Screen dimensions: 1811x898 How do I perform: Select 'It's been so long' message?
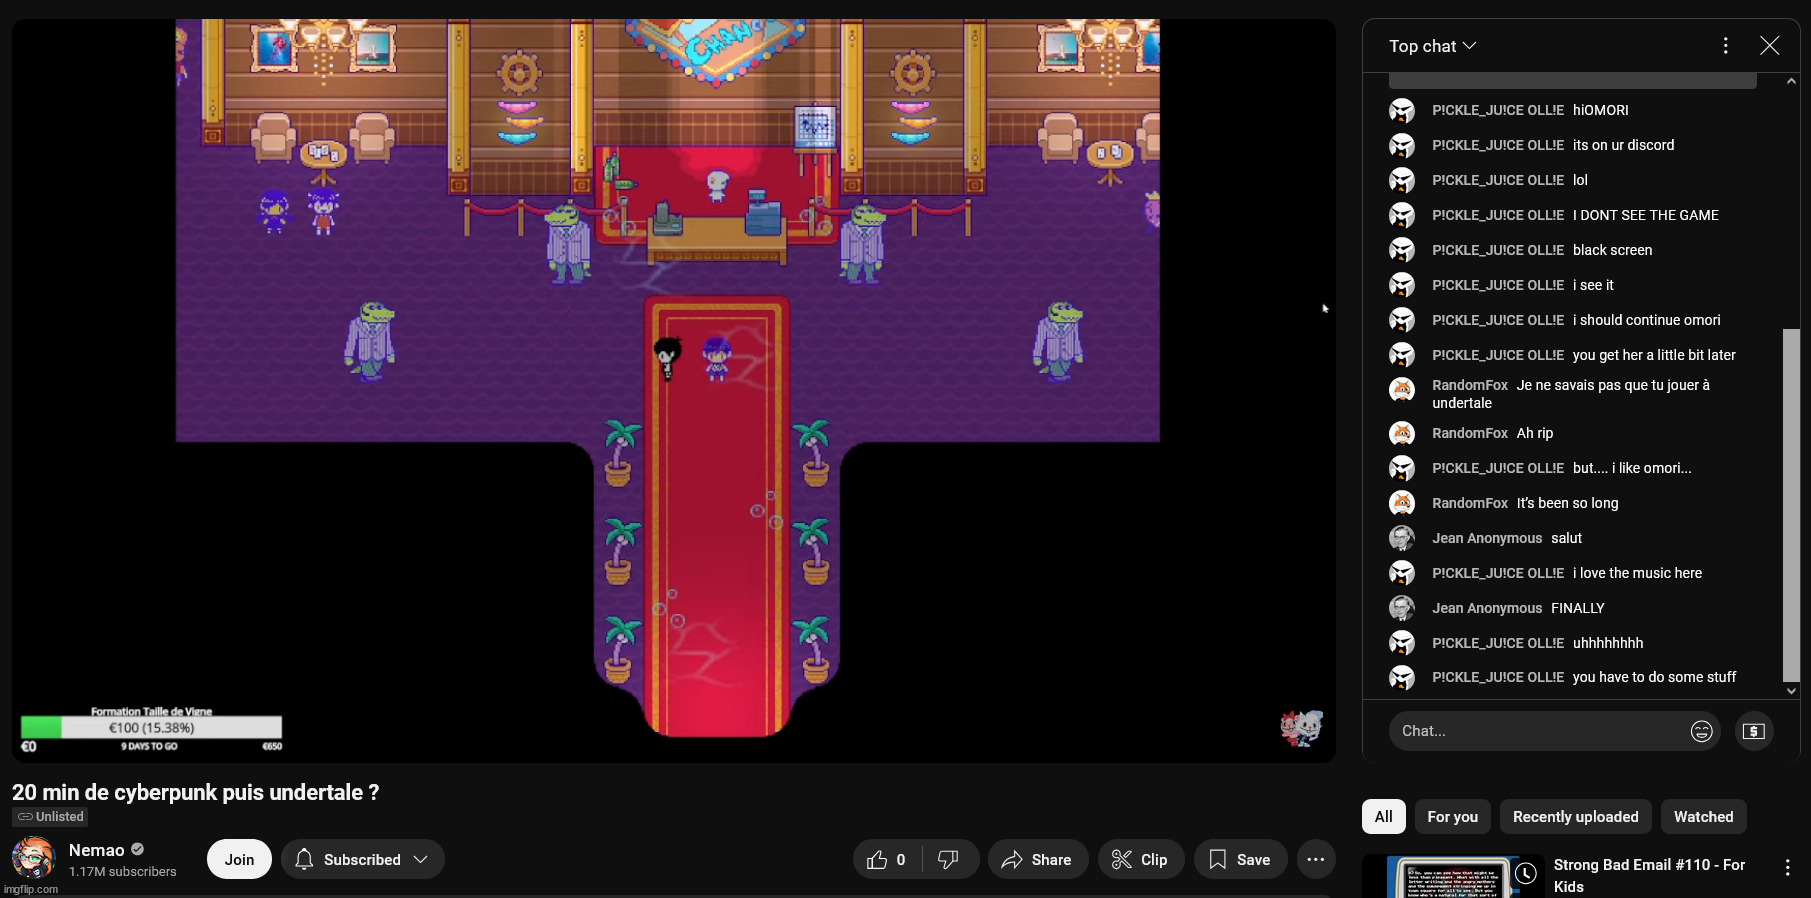pos(1567,503)
